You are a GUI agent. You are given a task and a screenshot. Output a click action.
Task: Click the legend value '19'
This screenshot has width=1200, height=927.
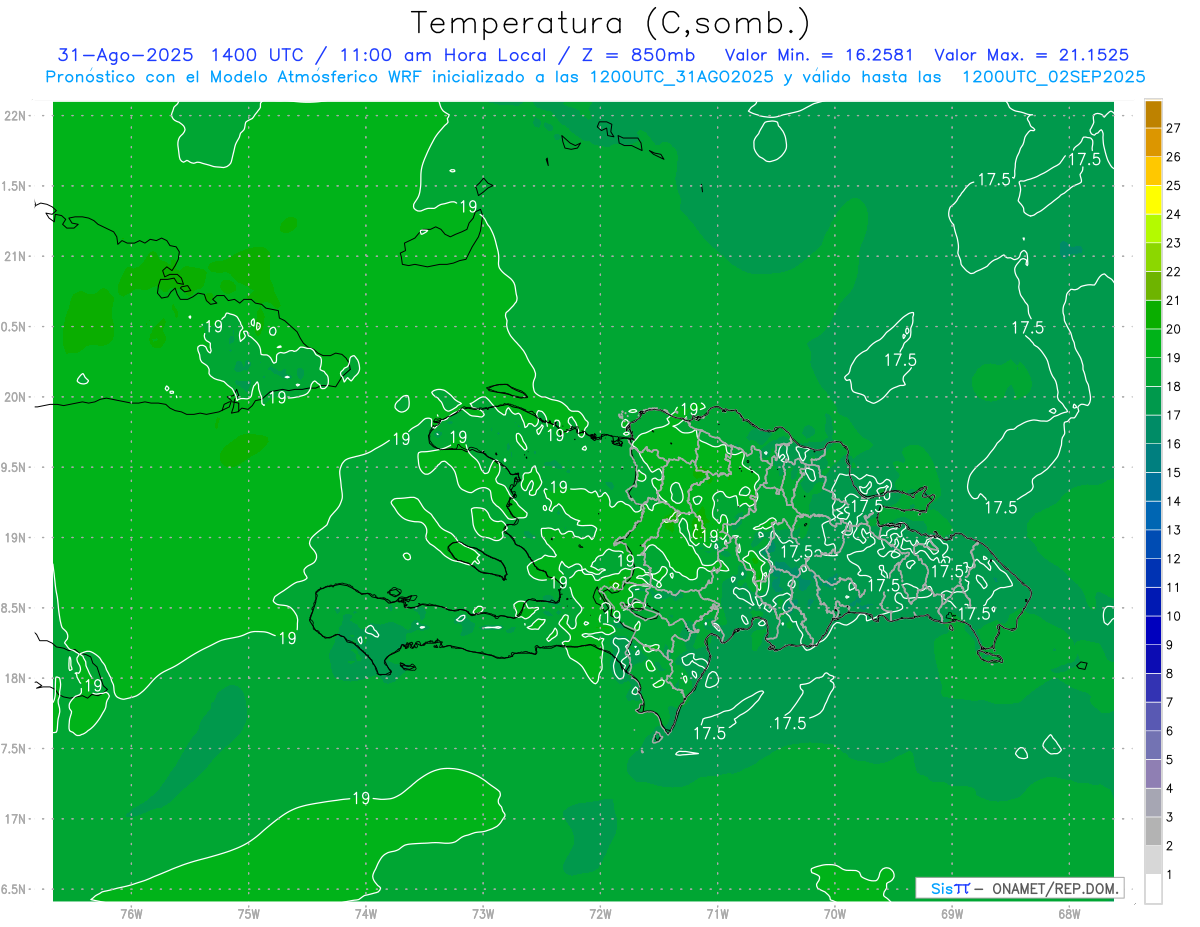(1174, 357)
